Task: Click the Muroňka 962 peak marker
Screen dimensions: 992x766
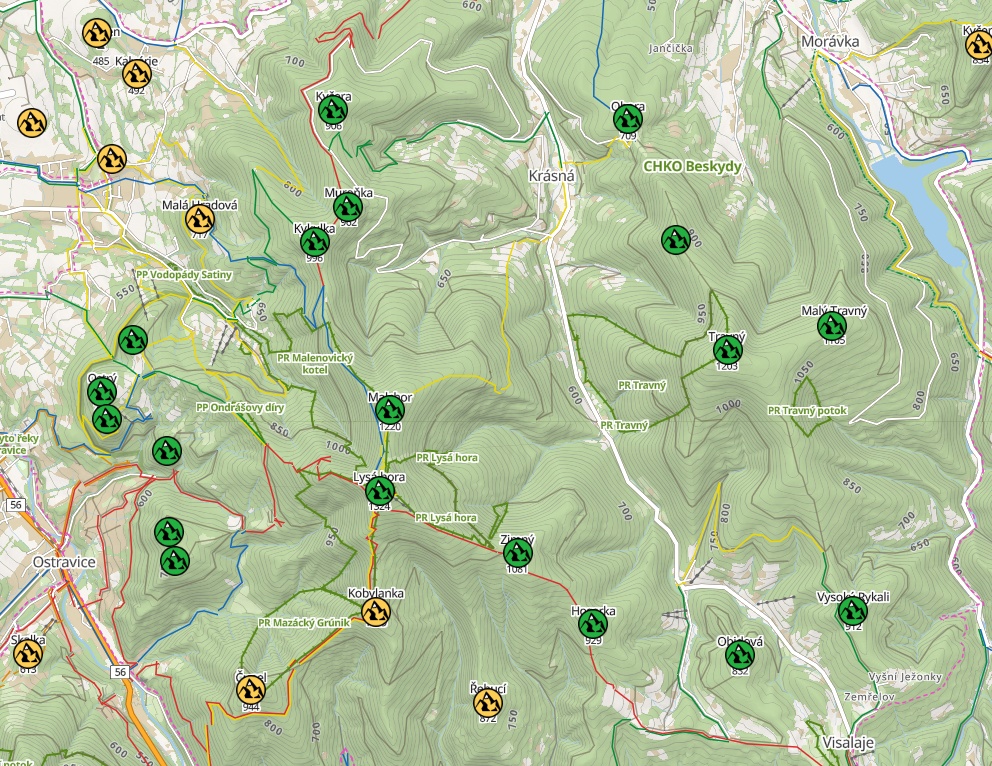Action: coord(347,207)
